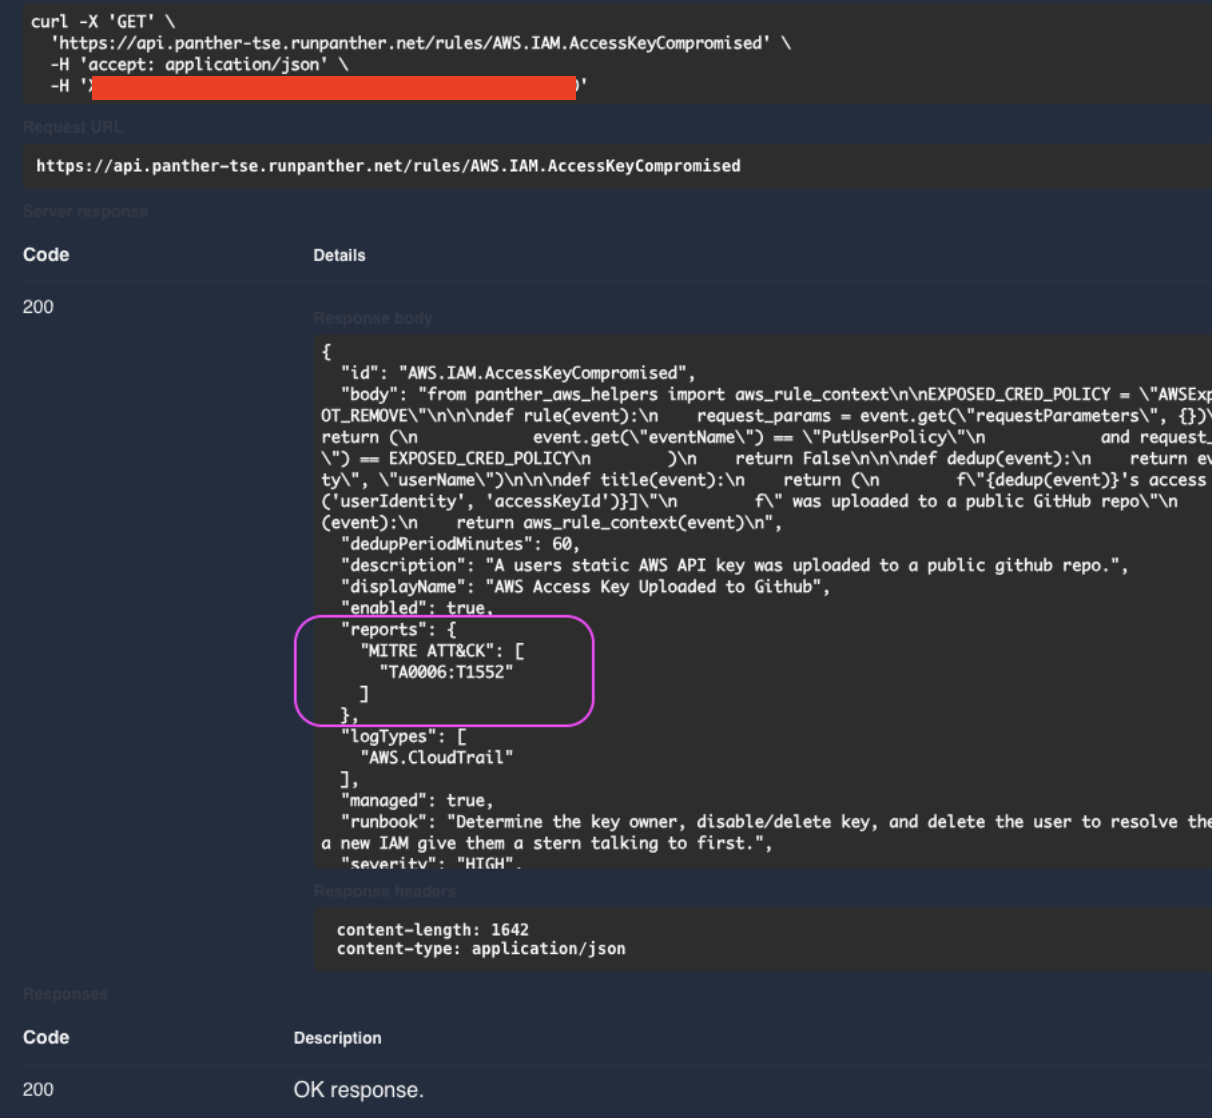Viewport: 1212px width, 1118px height.
Task: Click the server response Code column header
Action: 46,255
